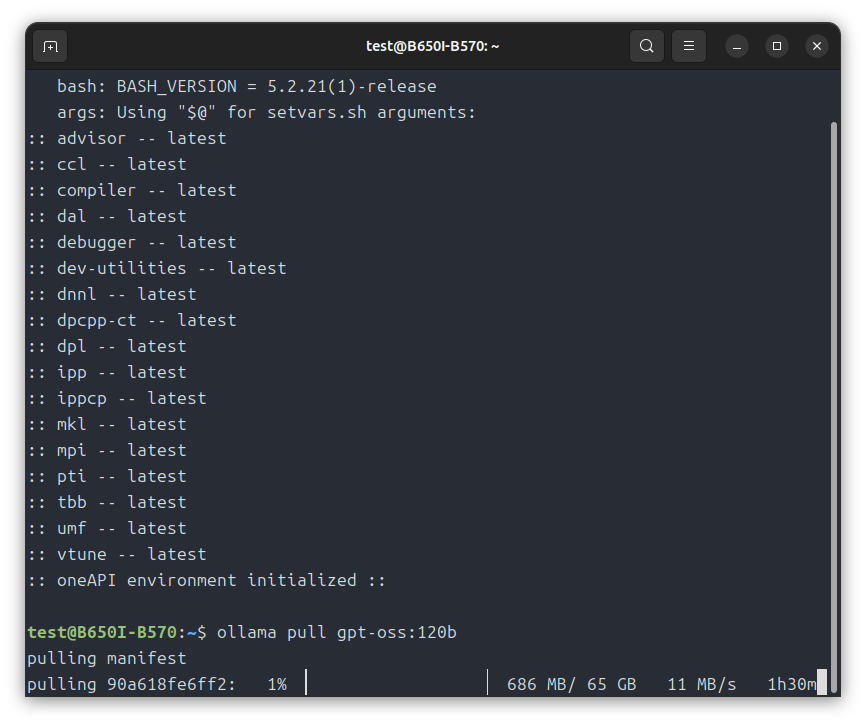Click the 'dpcpp-ct -- latest' line
This screenshot has width=866, height=725.
[132, 320]
